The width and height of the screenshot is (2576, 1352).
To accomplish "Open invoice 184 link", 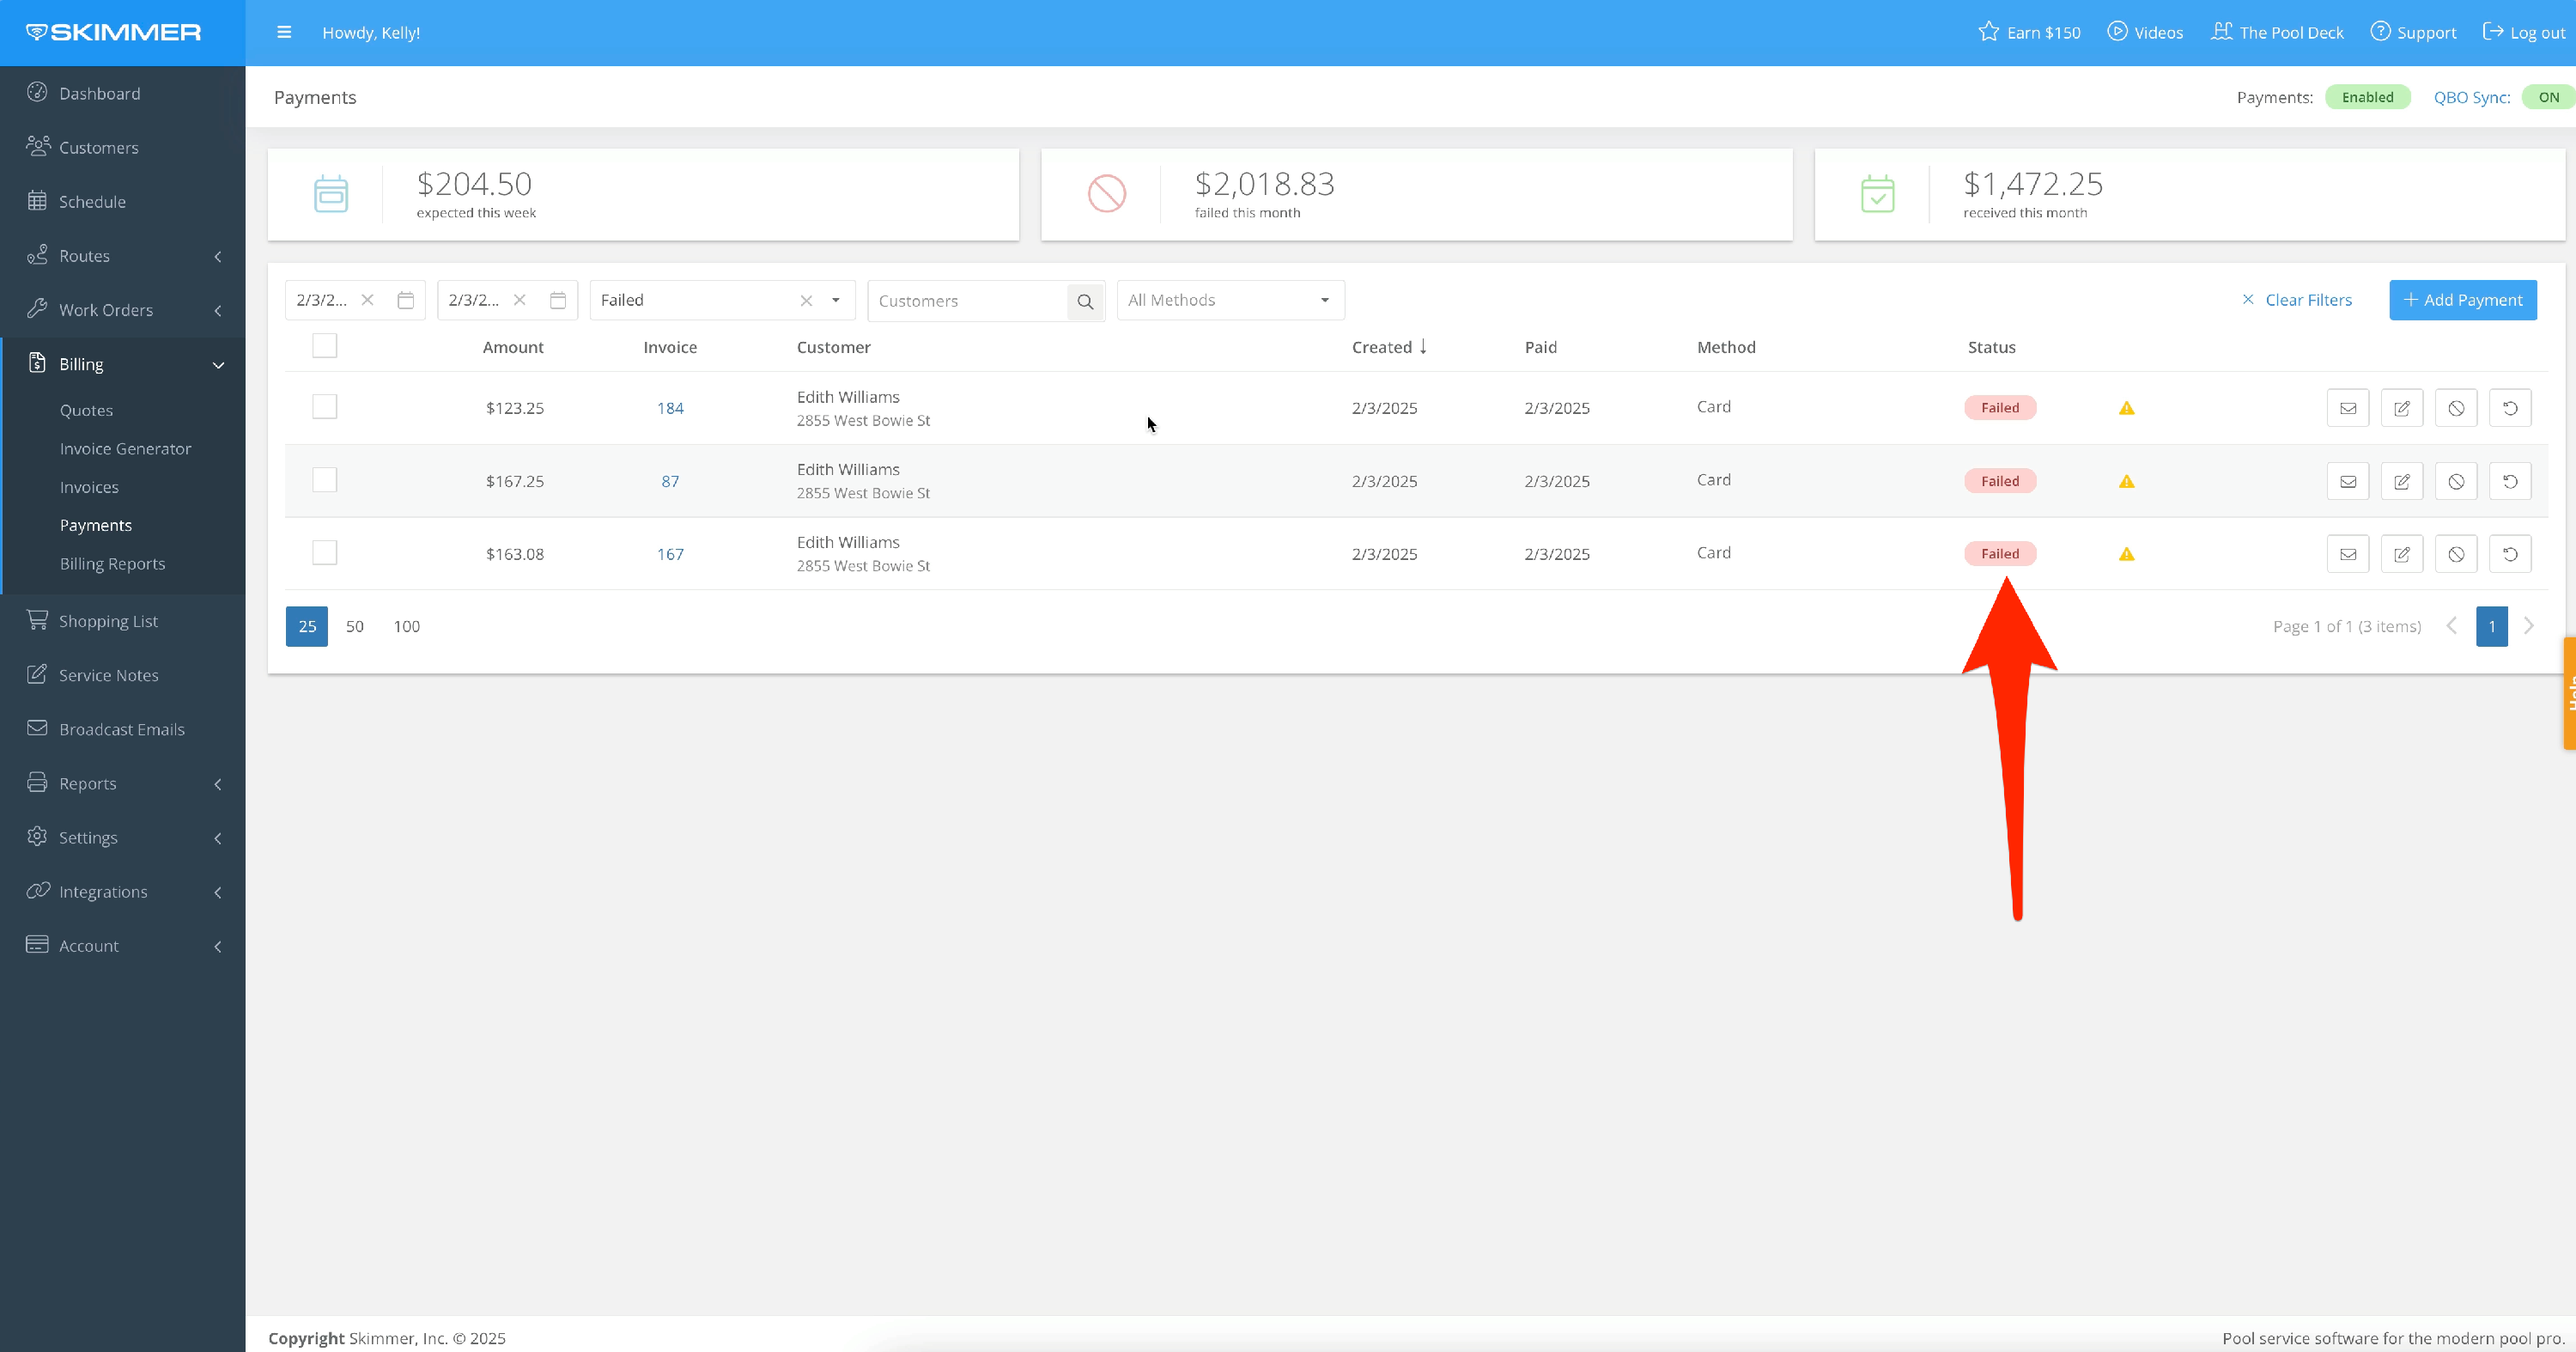I will pos(670,408).
